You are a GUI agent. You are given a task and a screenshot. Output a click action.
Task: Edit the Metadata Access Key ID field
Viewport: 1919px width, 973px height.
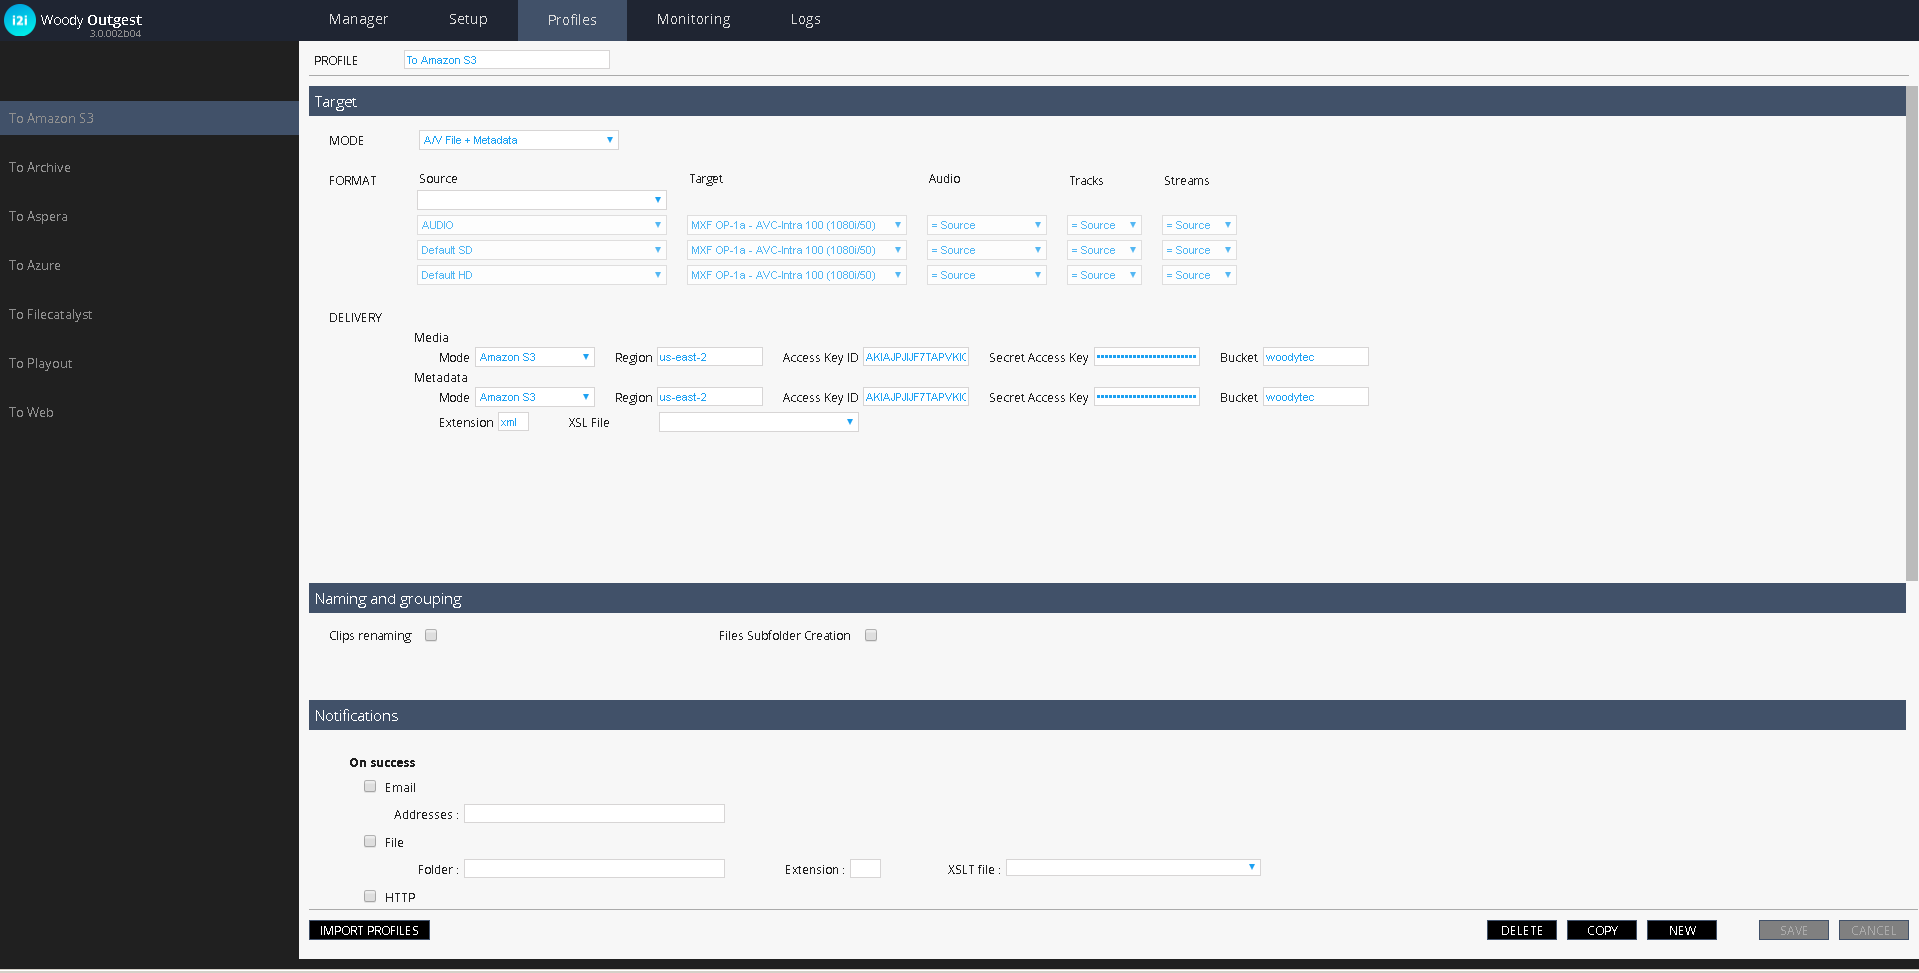(916, 397)
